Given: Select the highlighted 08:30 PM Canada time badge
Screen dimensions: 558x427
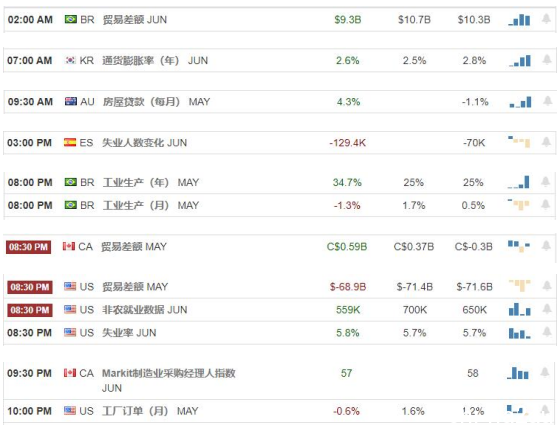Looking at the screenshot, I should [28, 247].
